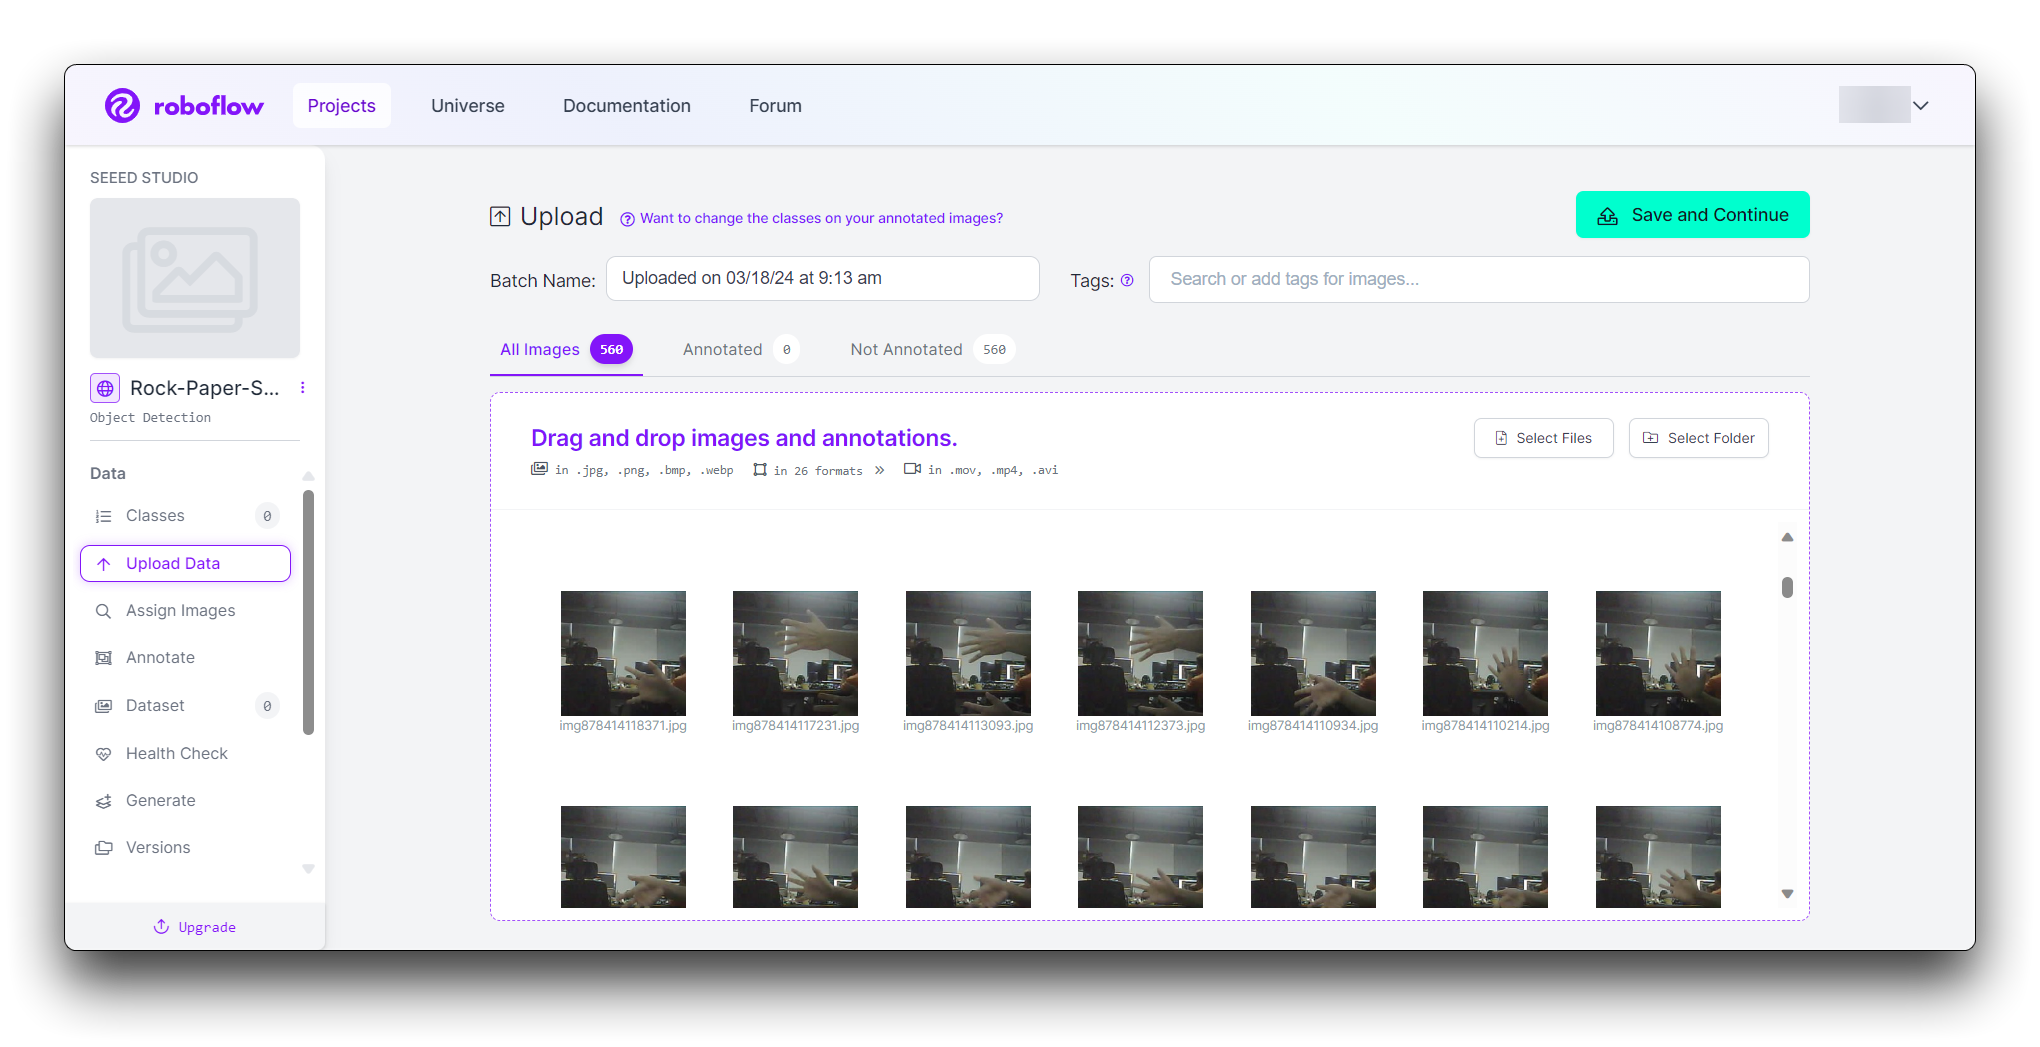Click the video camera formats icon

(x=912, y=469)
